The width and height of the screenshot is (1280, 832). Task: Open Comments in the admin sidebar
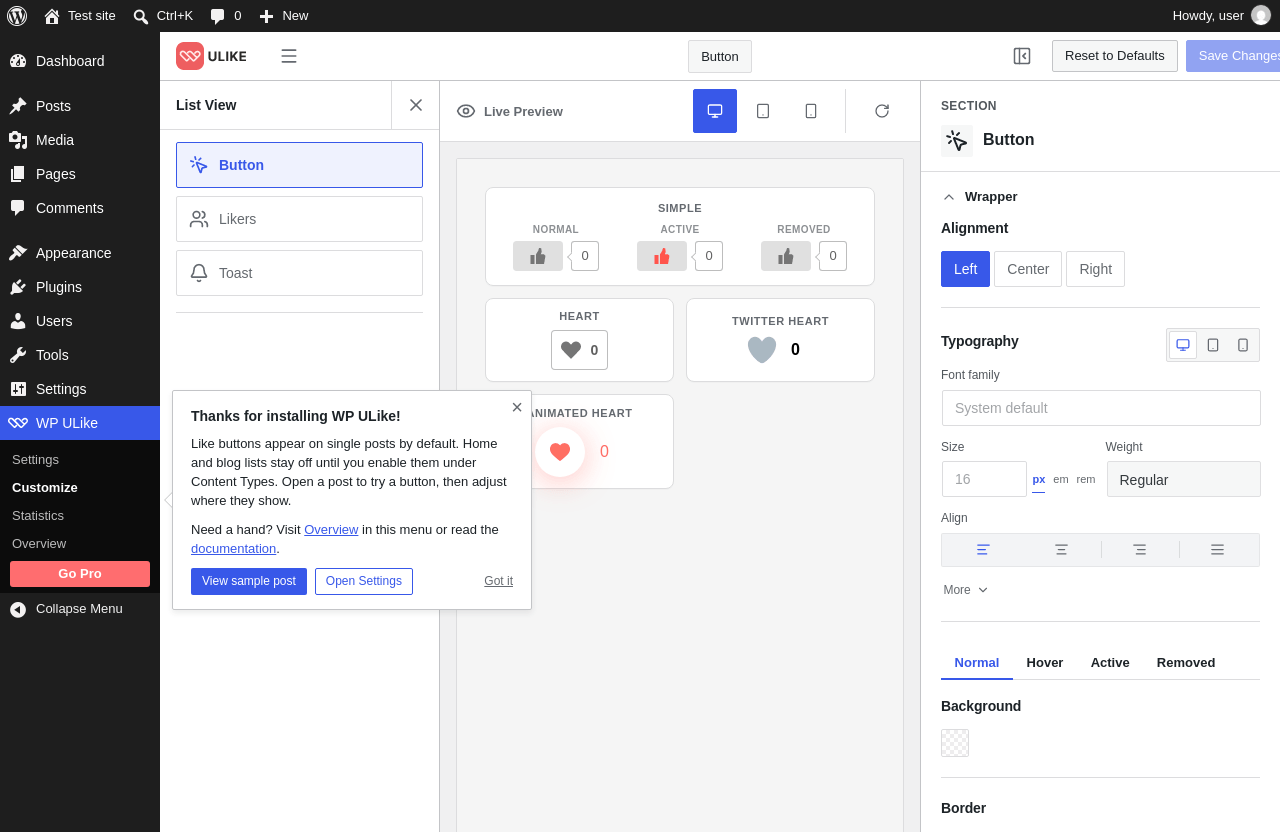click(x=80, y=208)
